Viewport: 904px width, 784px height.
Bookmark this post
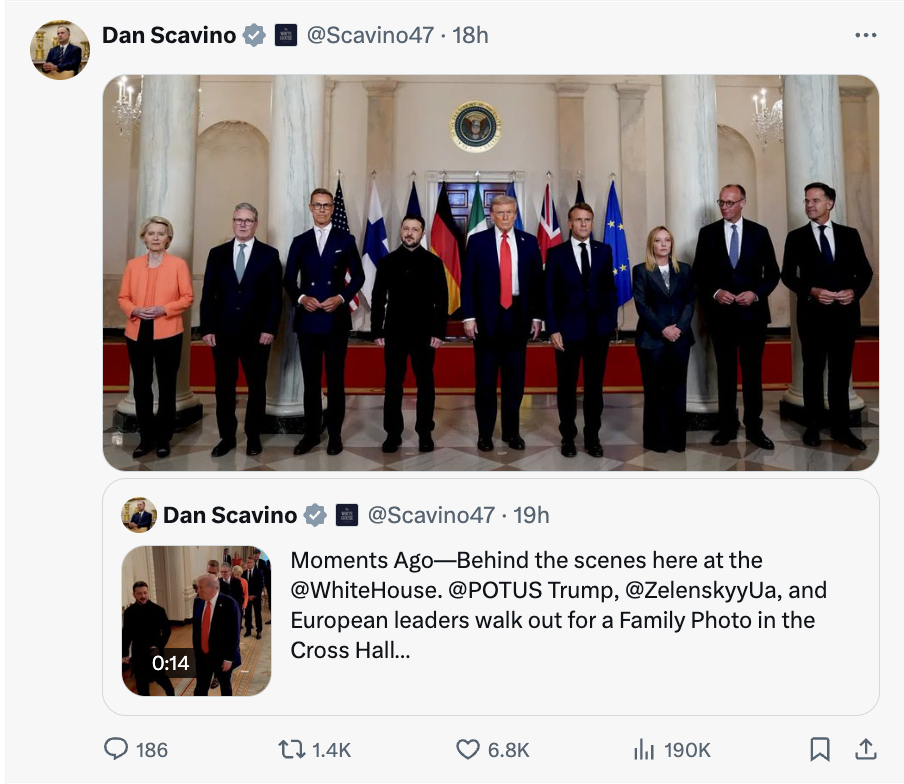(x=819, y=748)
